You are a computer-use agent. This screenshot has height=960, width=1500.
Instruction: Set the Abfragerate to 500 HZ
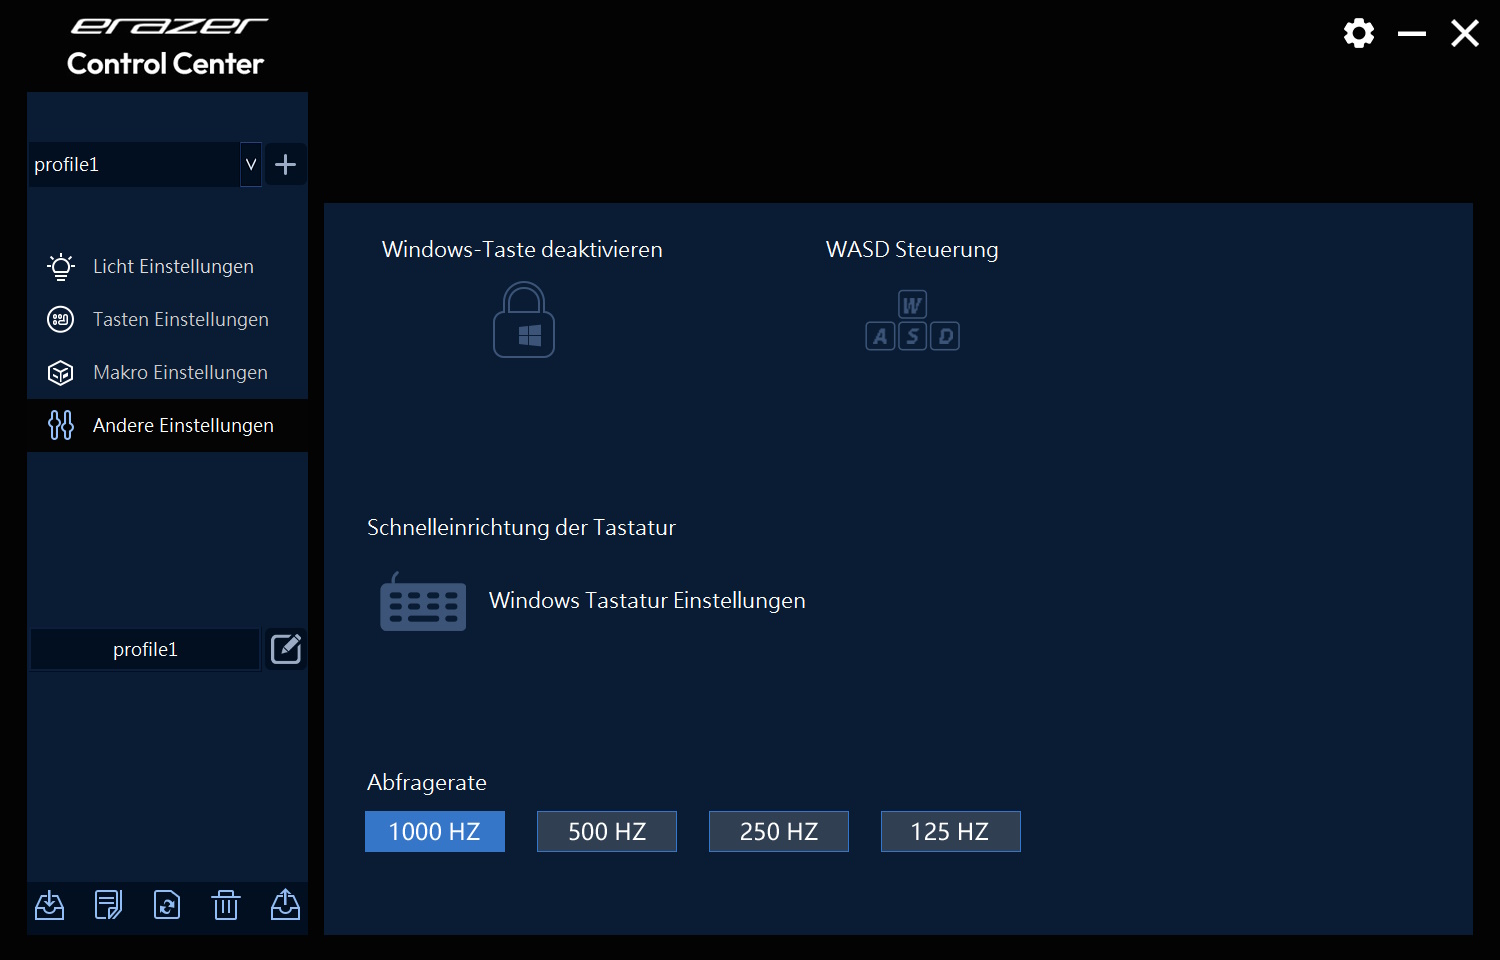[607, 832]
